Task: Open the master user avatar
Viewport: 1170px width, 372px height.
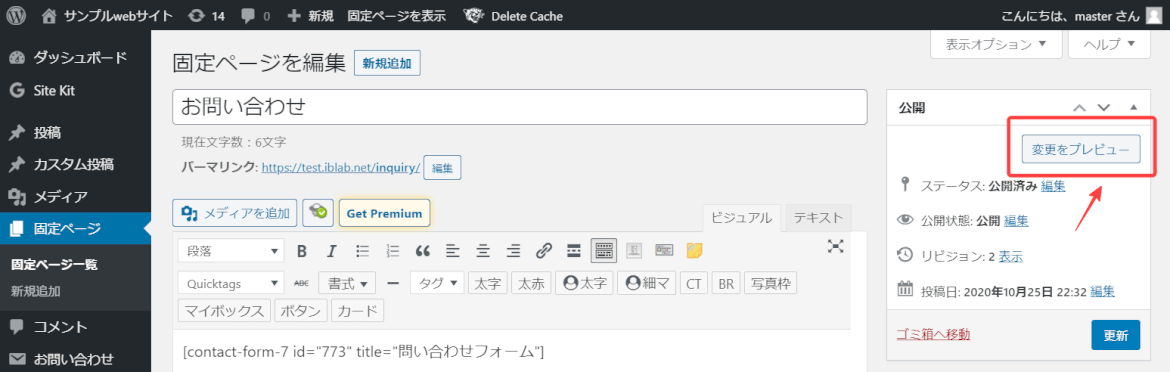Action: coord(1154,15)
